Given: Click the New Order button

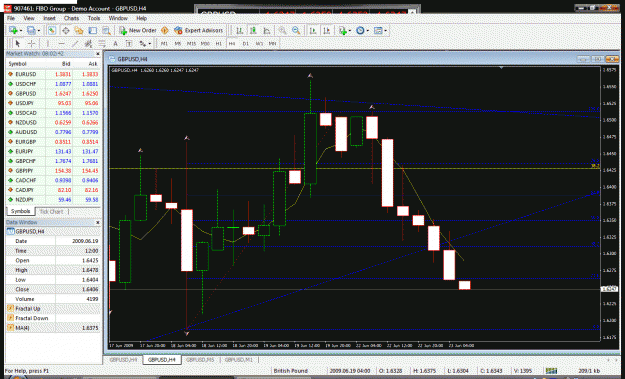Looking at the screenshot, I should 138,30.
